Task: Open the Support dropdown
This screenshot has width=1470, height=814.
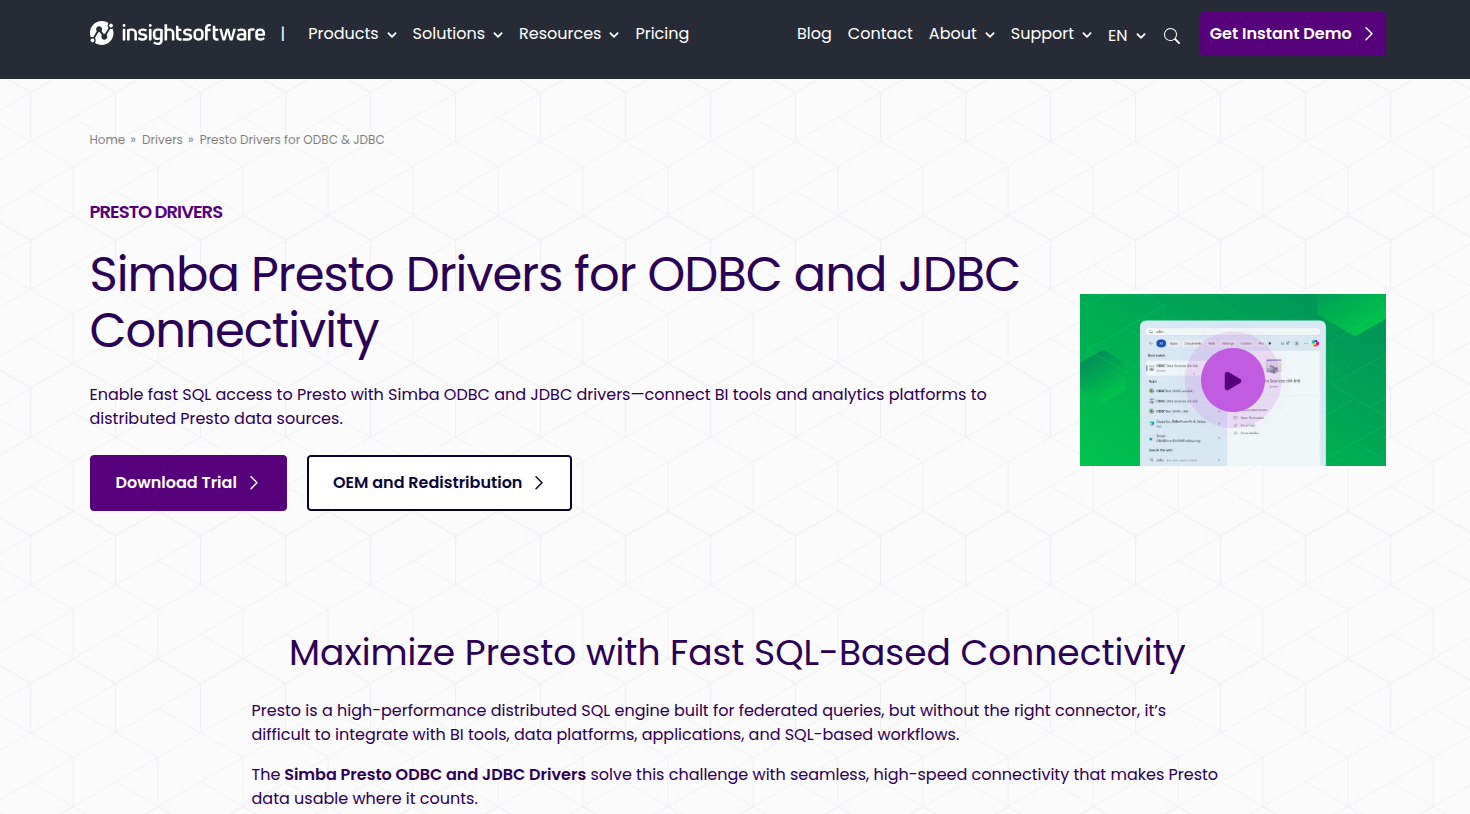Action: pyautogui.click(x=1050, y=34)
